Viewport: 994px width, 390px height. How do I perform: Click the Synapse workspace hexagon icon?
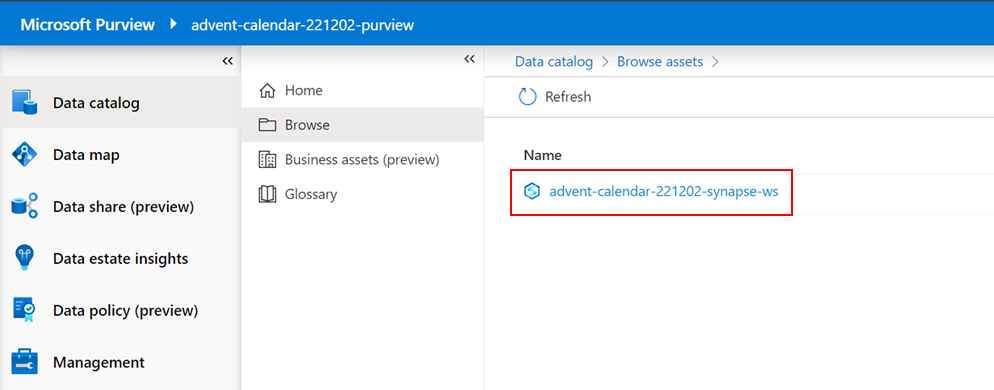[531, 191]
